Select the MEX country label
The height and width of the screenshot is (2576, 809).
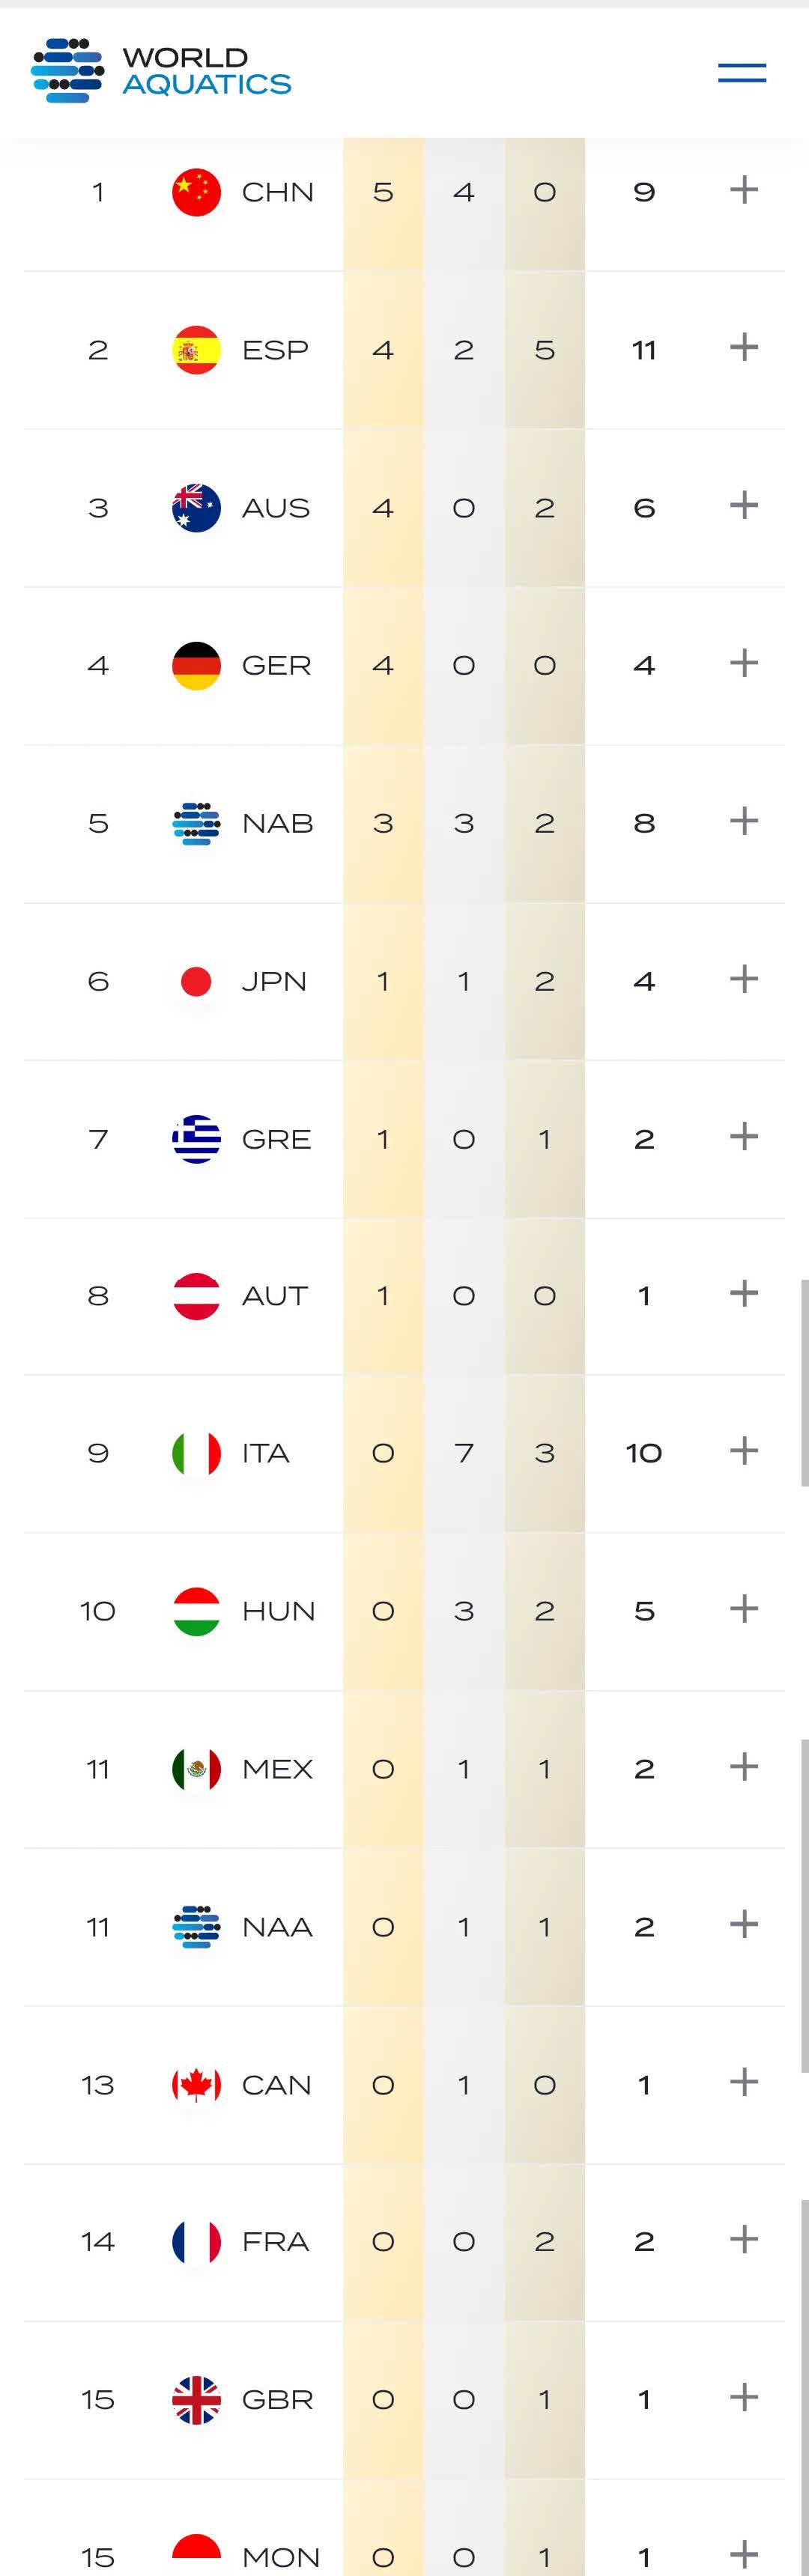click(x=278, y=1769)
